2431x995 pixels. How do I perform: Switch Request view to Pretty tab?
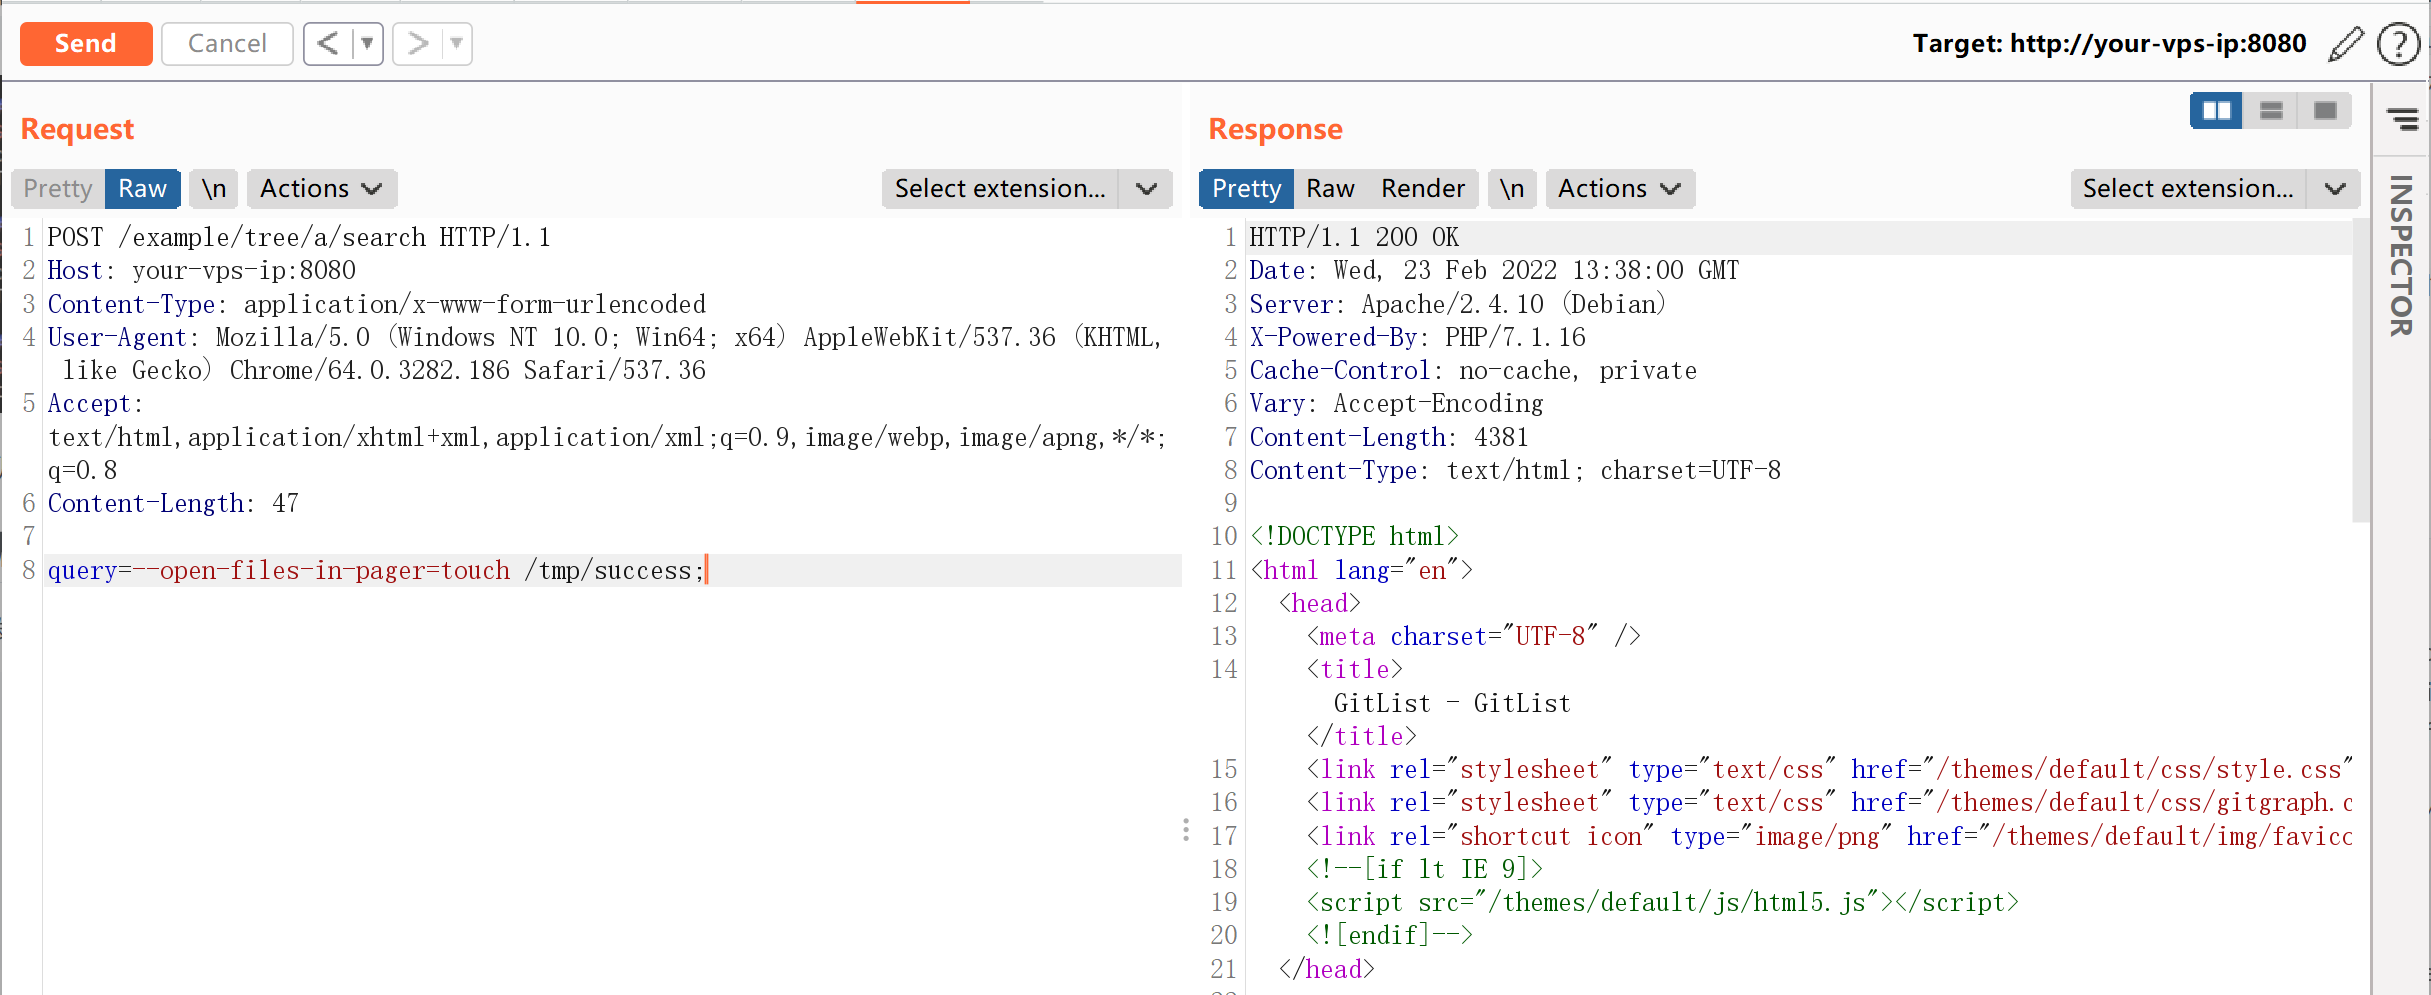(x=58, y=189)
